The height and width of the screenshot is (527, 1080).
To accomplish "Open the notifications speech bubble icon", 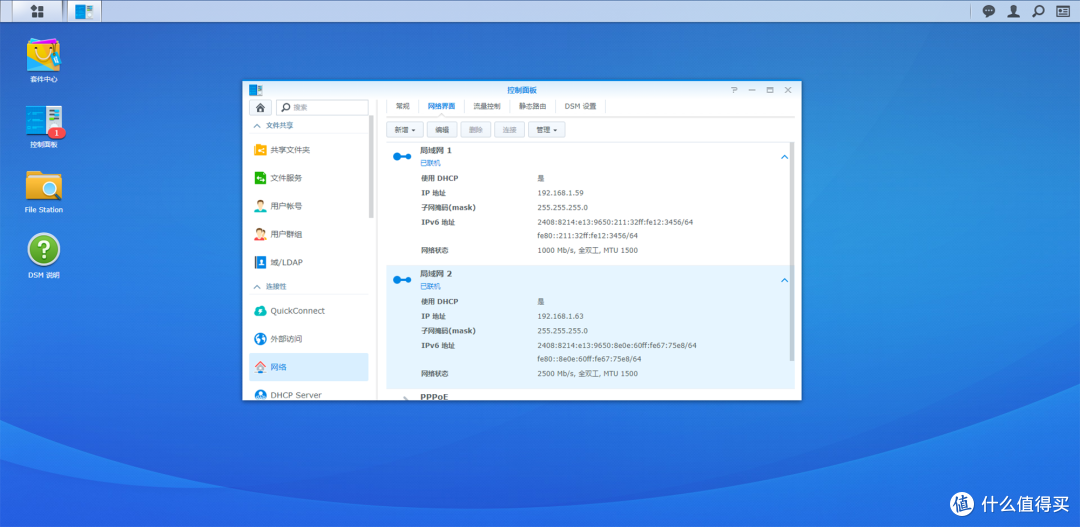I will [989, 11].
